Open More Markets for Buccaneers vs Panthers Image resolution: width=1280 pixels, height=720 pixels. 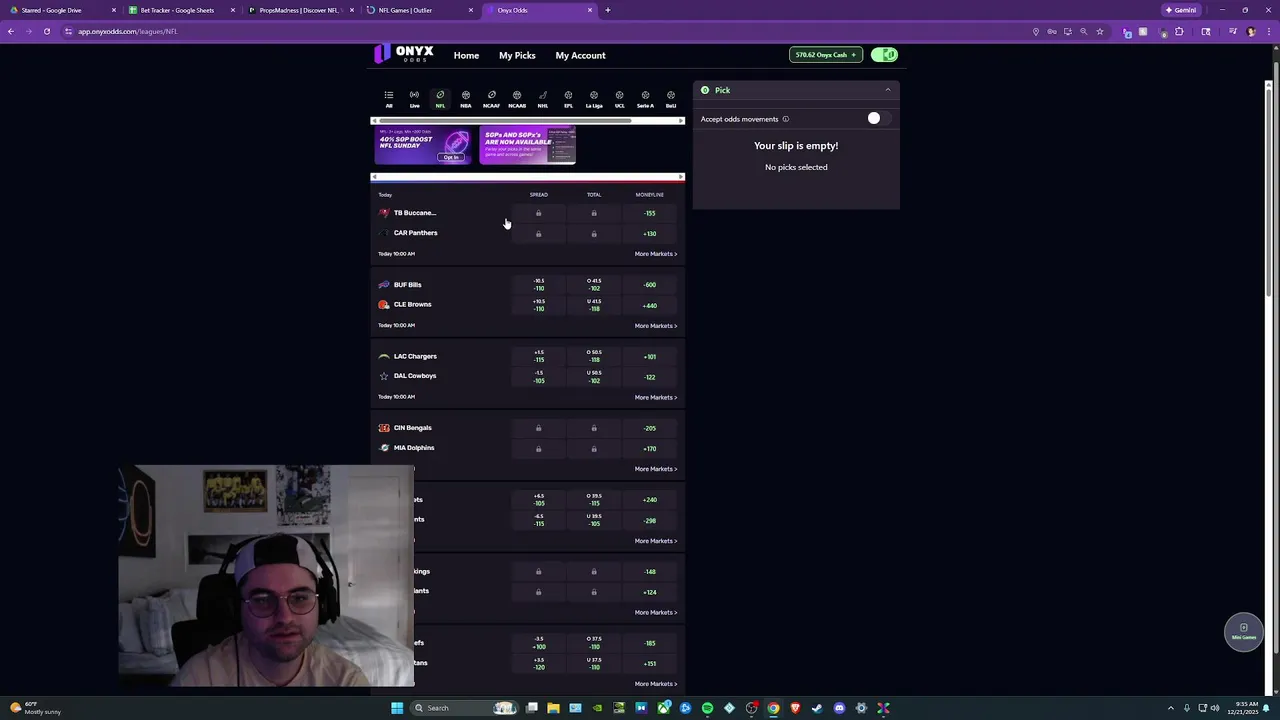tap(656, 254)
